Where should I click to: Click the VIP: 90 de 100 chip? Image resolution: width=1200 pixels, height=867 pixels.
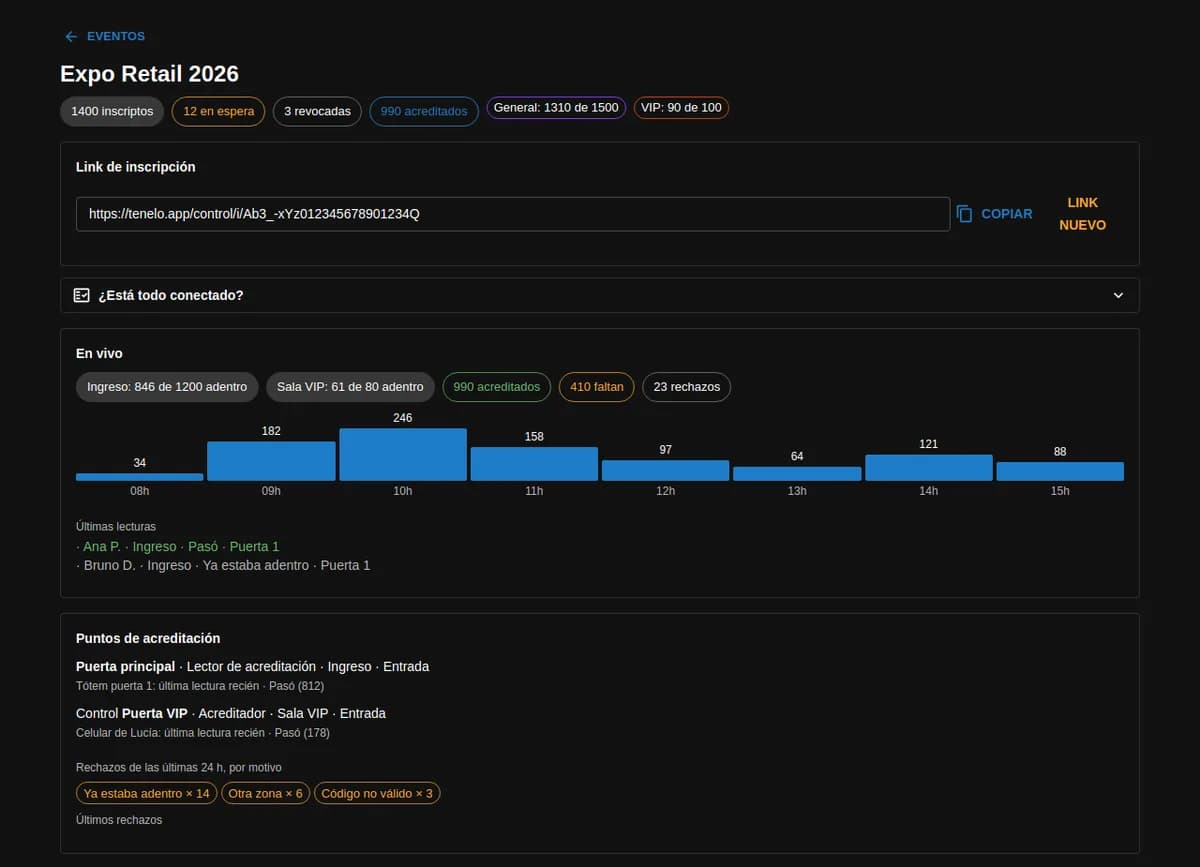click(x=681, y=107)
